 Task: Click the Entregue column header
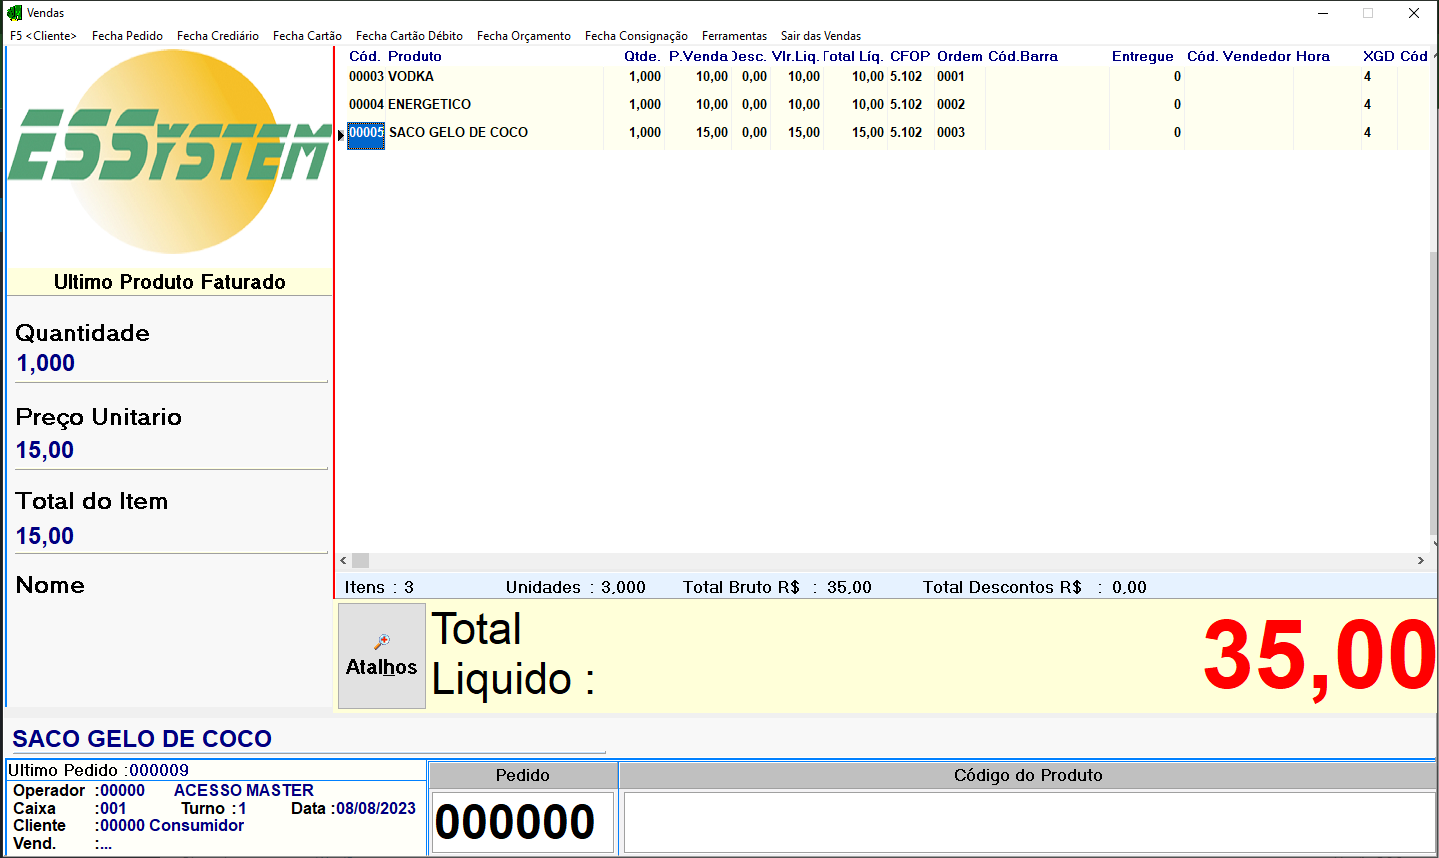1143,56
